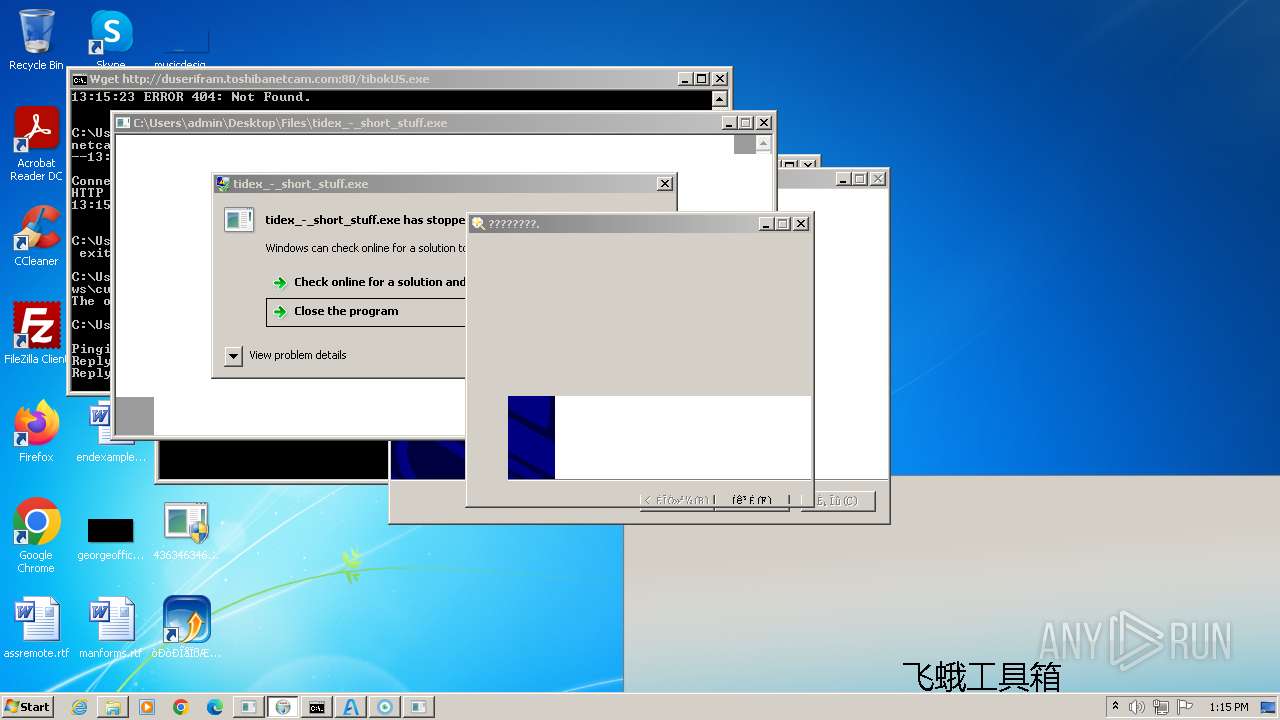The width and height of the screenshot is (1280, 720).
Task: Maximize the tidex_-_short_stuff.exe console window
Action: (x=745, y=123)
